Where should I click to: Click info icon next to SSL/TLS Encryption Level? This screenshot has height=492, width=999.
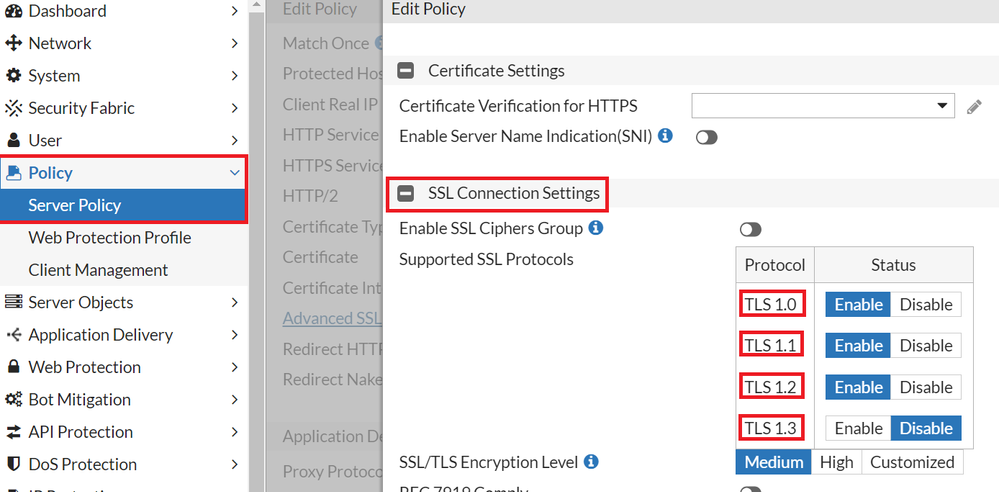(591, 462)
